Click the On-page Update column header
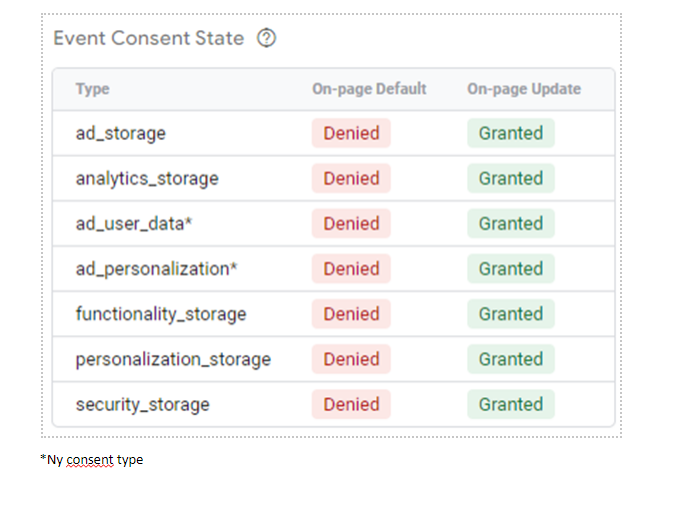 pyautogui.click(x=524, y=89)
